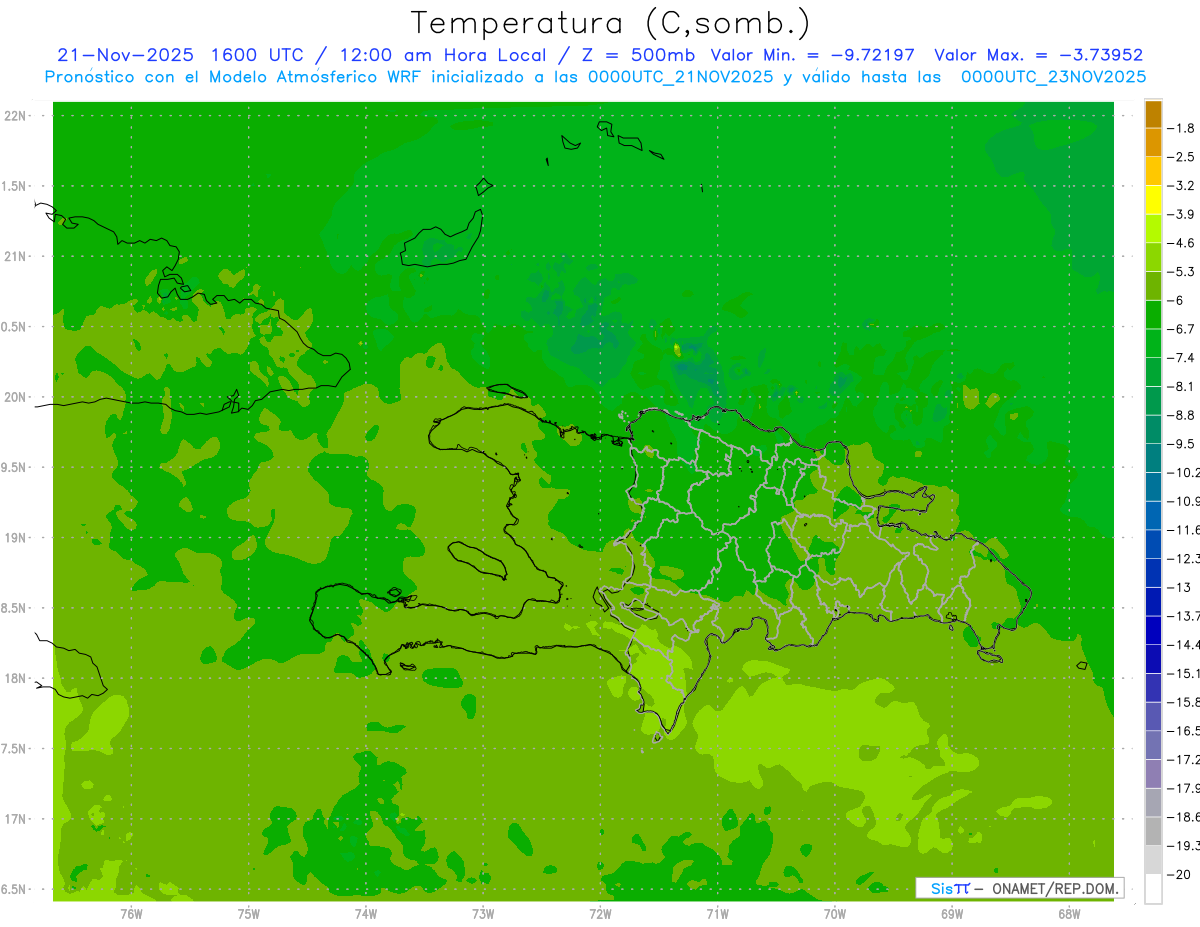The width and height of the screenshot is (1200, 927).
Task: Click the '72W' longitude label
Action: tap(600, 914)
